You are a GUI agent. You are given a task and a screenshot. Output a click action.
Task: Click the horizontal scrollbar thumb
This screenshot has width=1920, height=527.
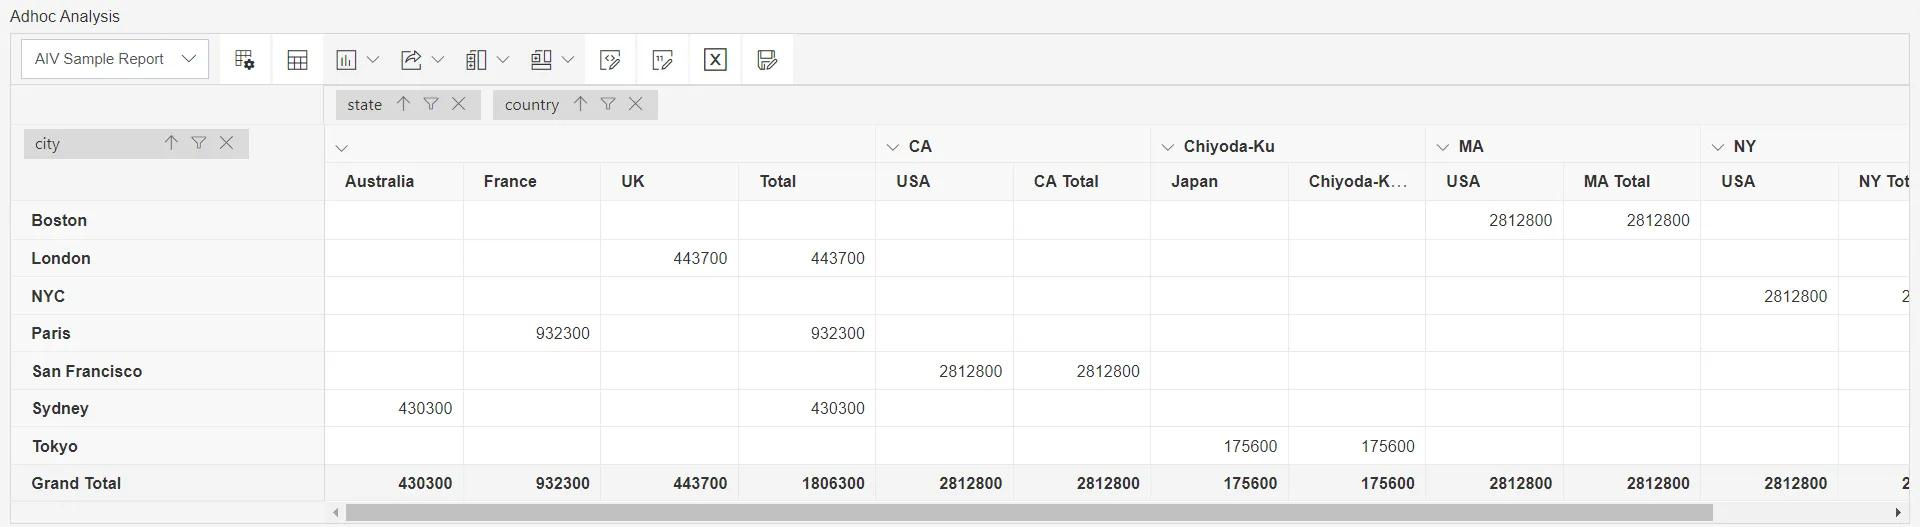(x=1029, y=513)
